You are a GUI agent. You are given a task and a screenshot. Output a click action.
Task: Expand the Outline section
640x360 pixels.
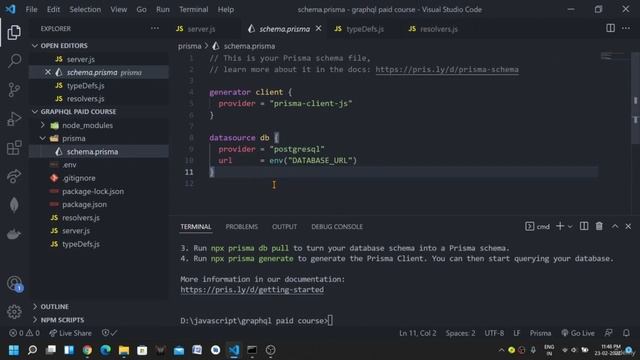click(x=54, y=307)
